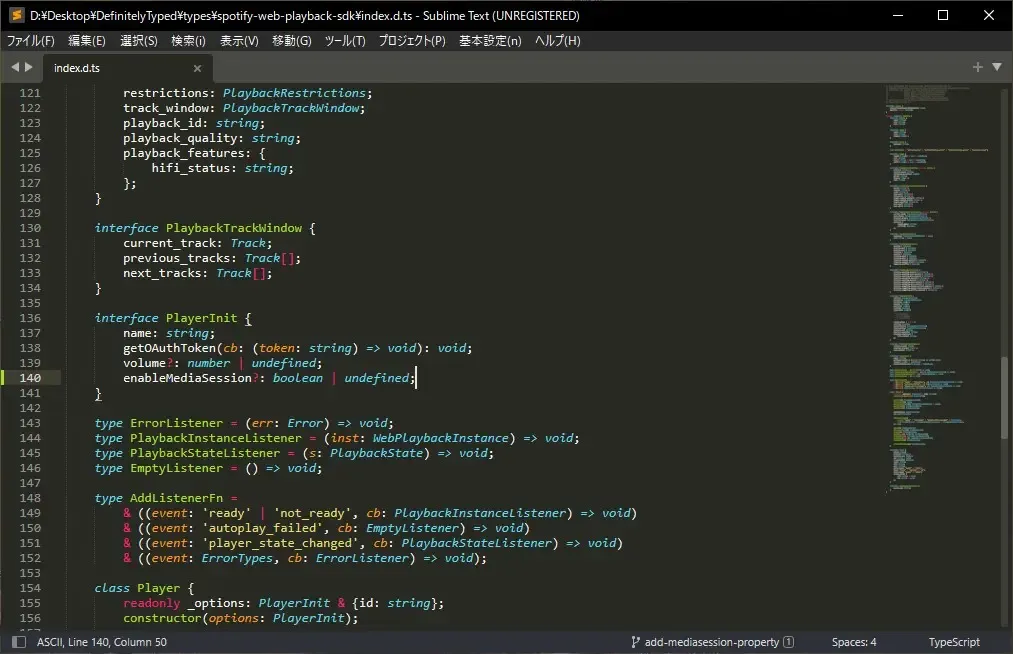Viewport: 1013px width, 654px height.
Task: Go to next tab with right arrow
Action: coord(28,67)
